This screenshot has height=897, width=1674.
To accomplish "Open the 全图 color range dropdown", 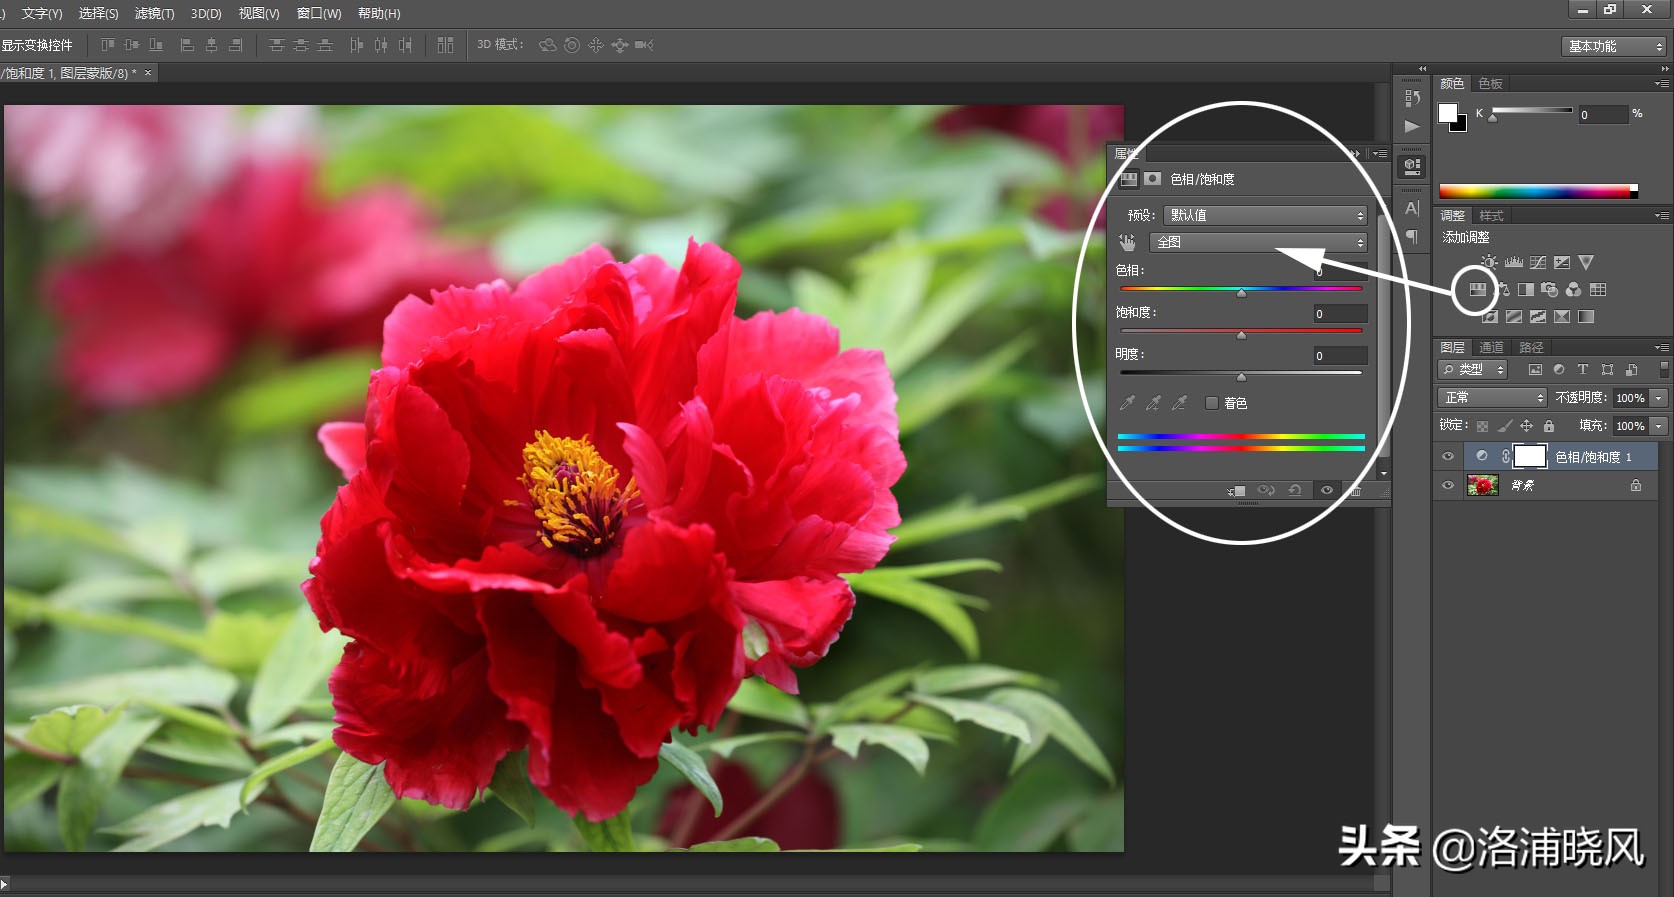I will tap(1258, 242).
